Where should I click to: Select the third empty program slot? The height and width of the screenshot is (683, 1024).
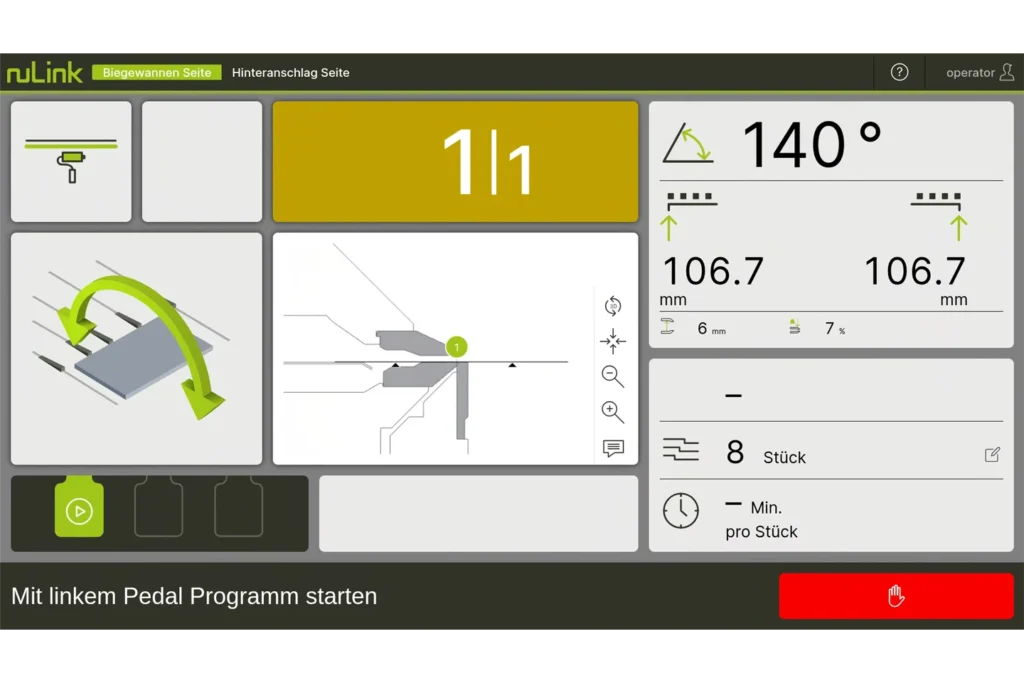coord(238,507)
